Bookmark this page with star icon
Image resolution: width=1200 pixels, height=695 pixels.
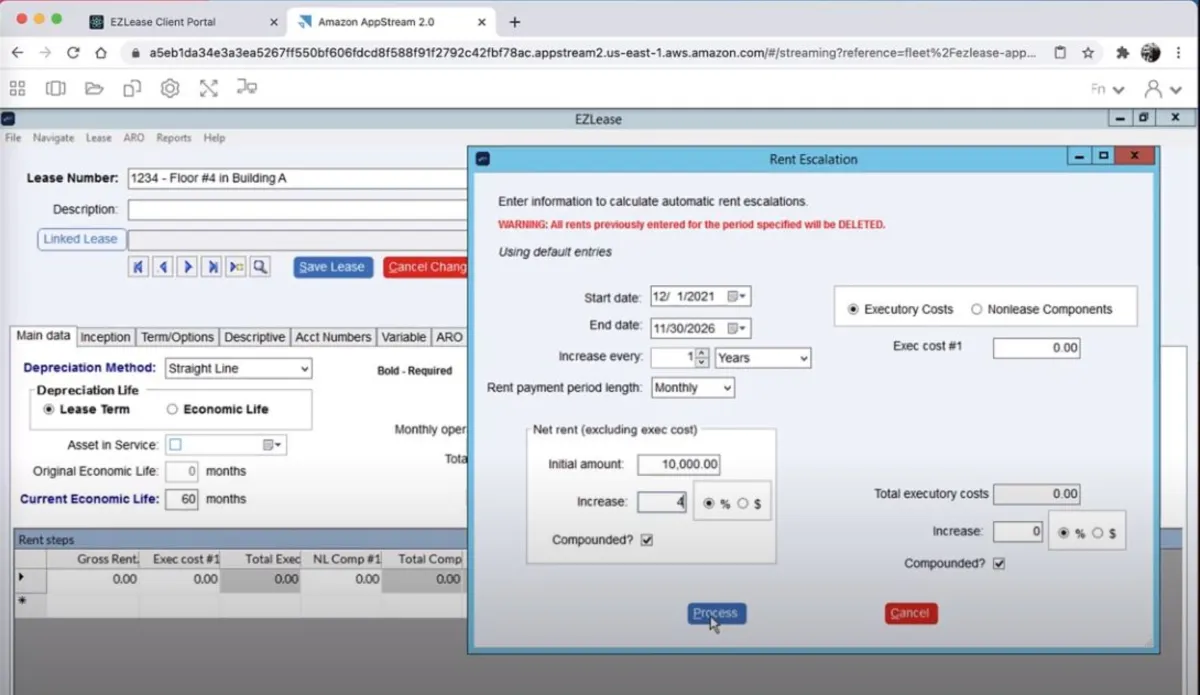pos(1088,53)
